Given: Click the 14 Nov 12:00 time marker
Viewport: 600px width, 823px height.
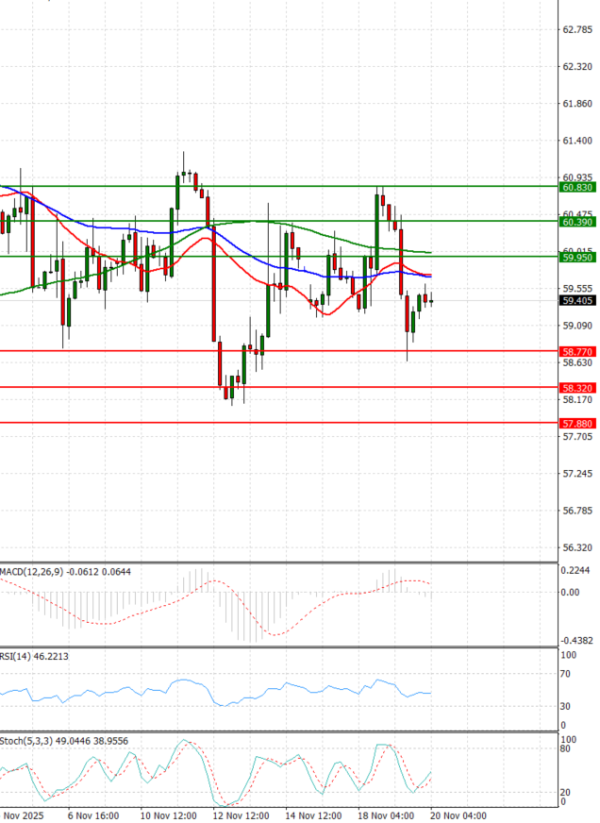Looking at the screenshot, I should tap(314, 816).
